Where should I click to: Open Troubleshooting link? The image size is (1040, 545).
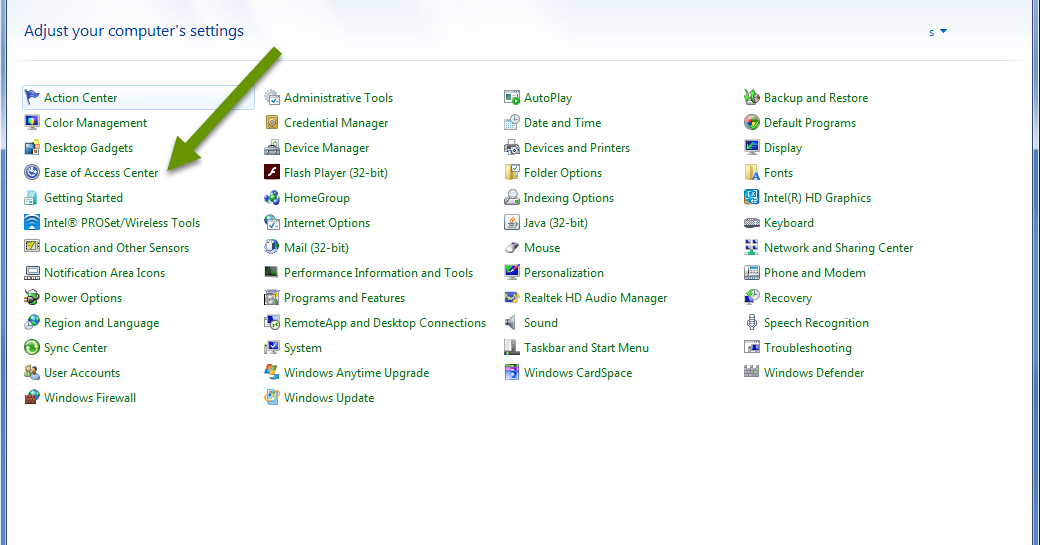coord(808,347)
